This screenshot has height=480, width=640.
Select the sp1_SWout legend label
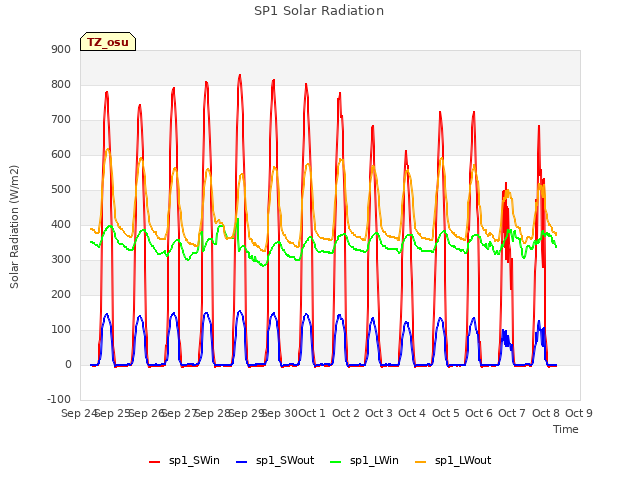tap(285, 460)
